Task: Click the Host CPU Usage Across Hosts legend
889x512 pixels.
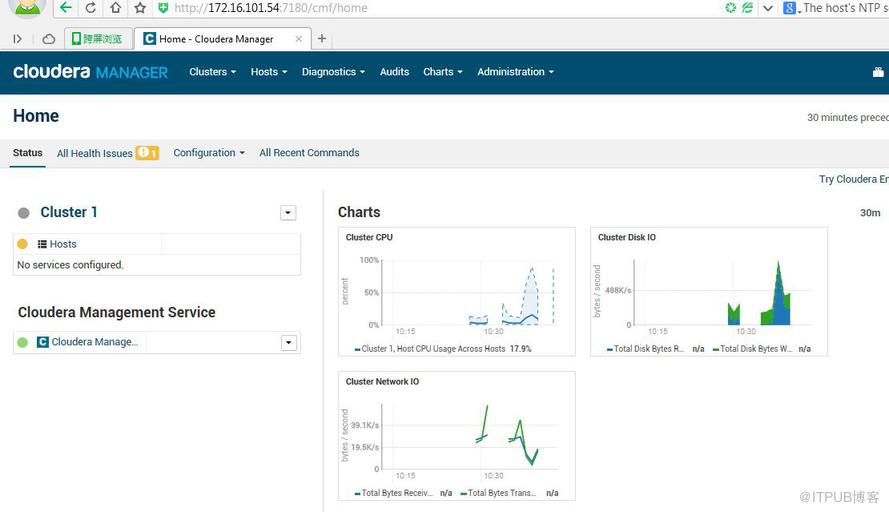Action: [433, 349]
